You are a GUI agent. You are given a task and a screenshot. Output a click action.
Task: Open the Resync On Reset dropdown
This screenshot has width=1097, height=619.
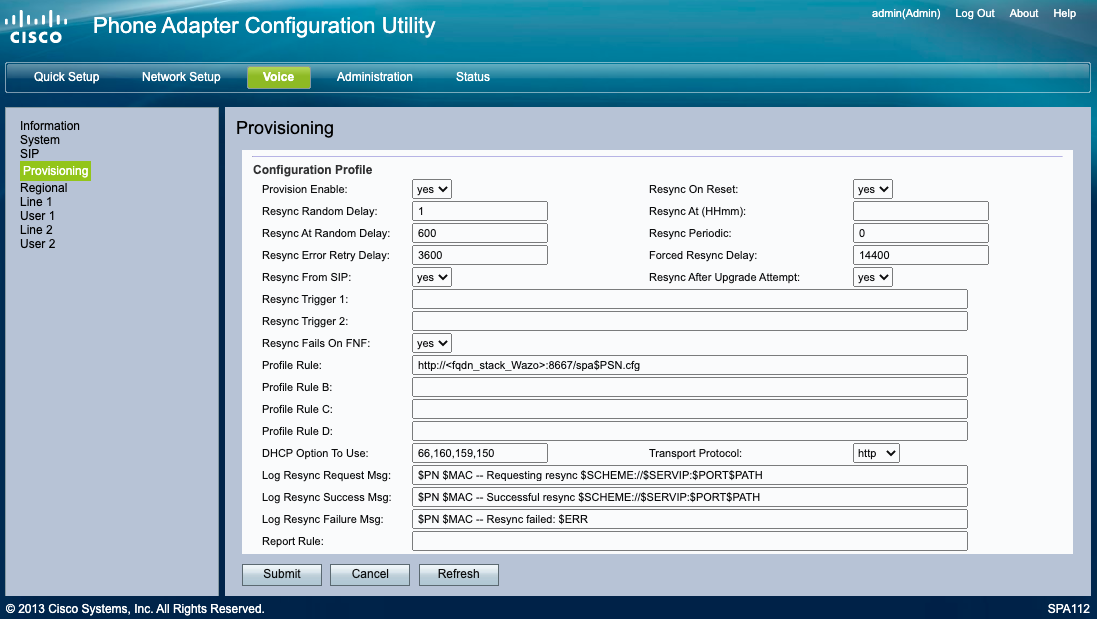click(872, 190)
